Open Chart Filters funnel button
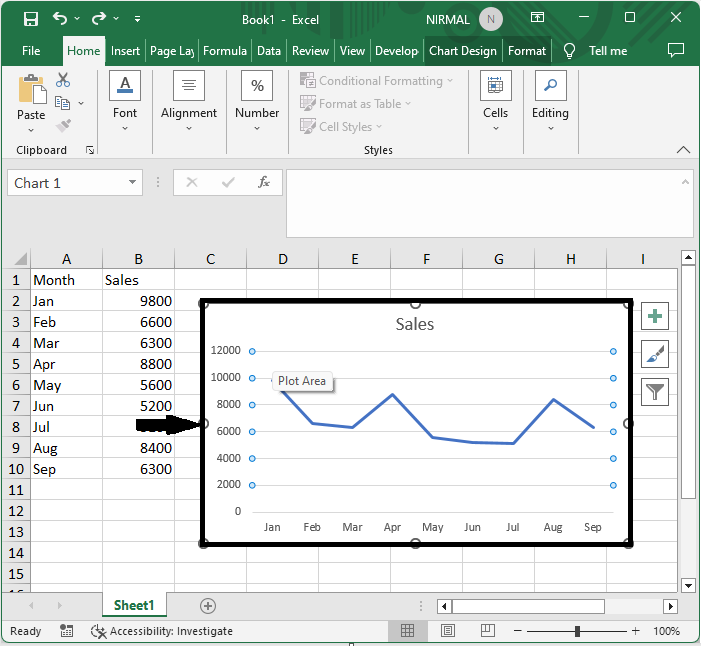701x646 pixels. pyautogui.click(x=655, y=391)
